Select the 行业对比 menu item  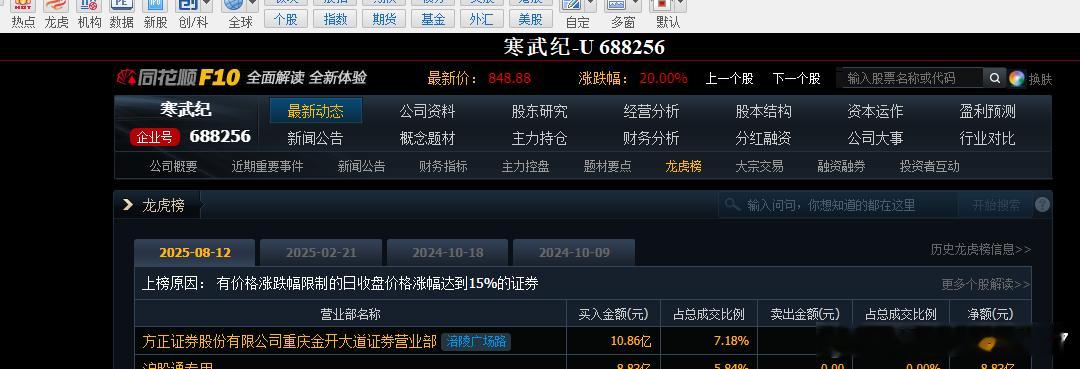point(987,138)
